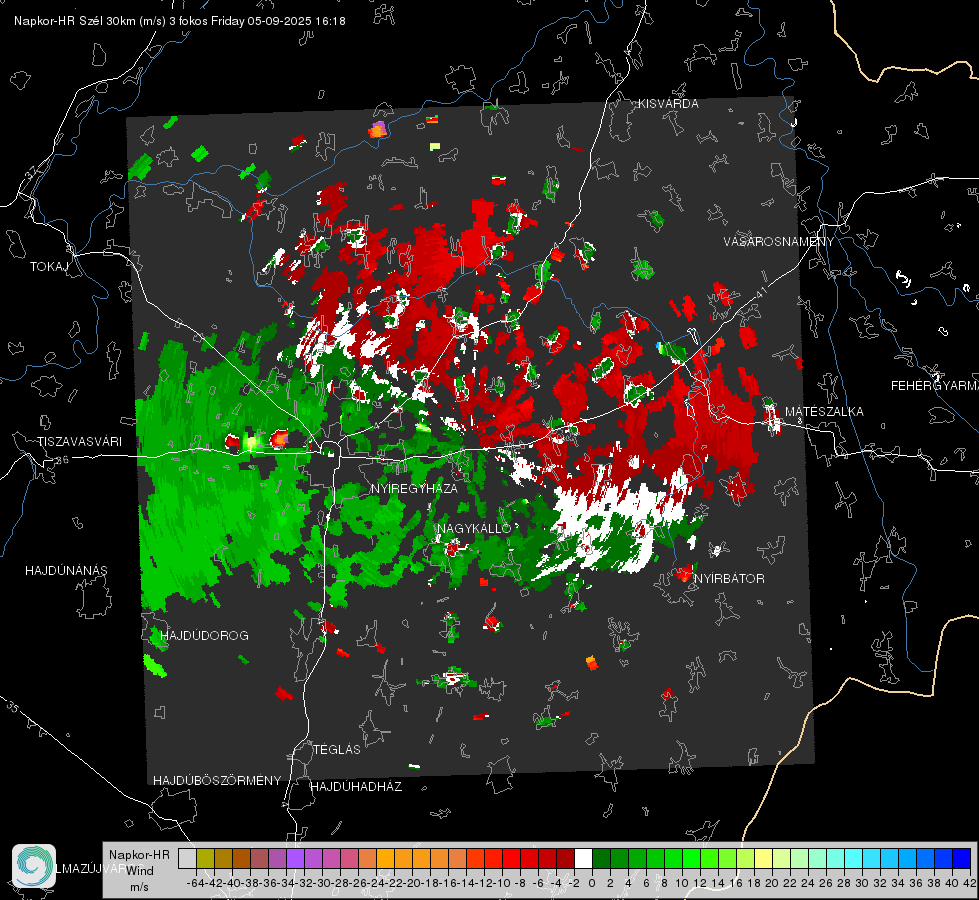979x900 pixels.
Task: Select the cyan swatch between 28 and 30
Action: point(853,858)
